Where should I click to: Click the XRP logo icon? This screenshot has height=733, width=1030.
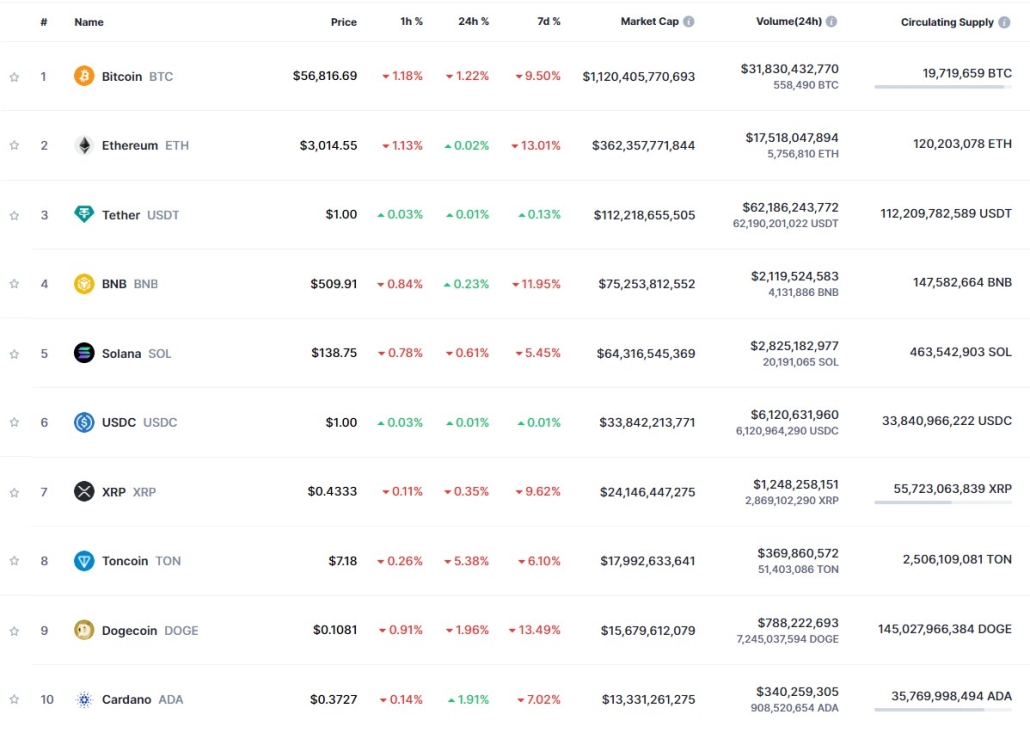click(x=83, y=491)
